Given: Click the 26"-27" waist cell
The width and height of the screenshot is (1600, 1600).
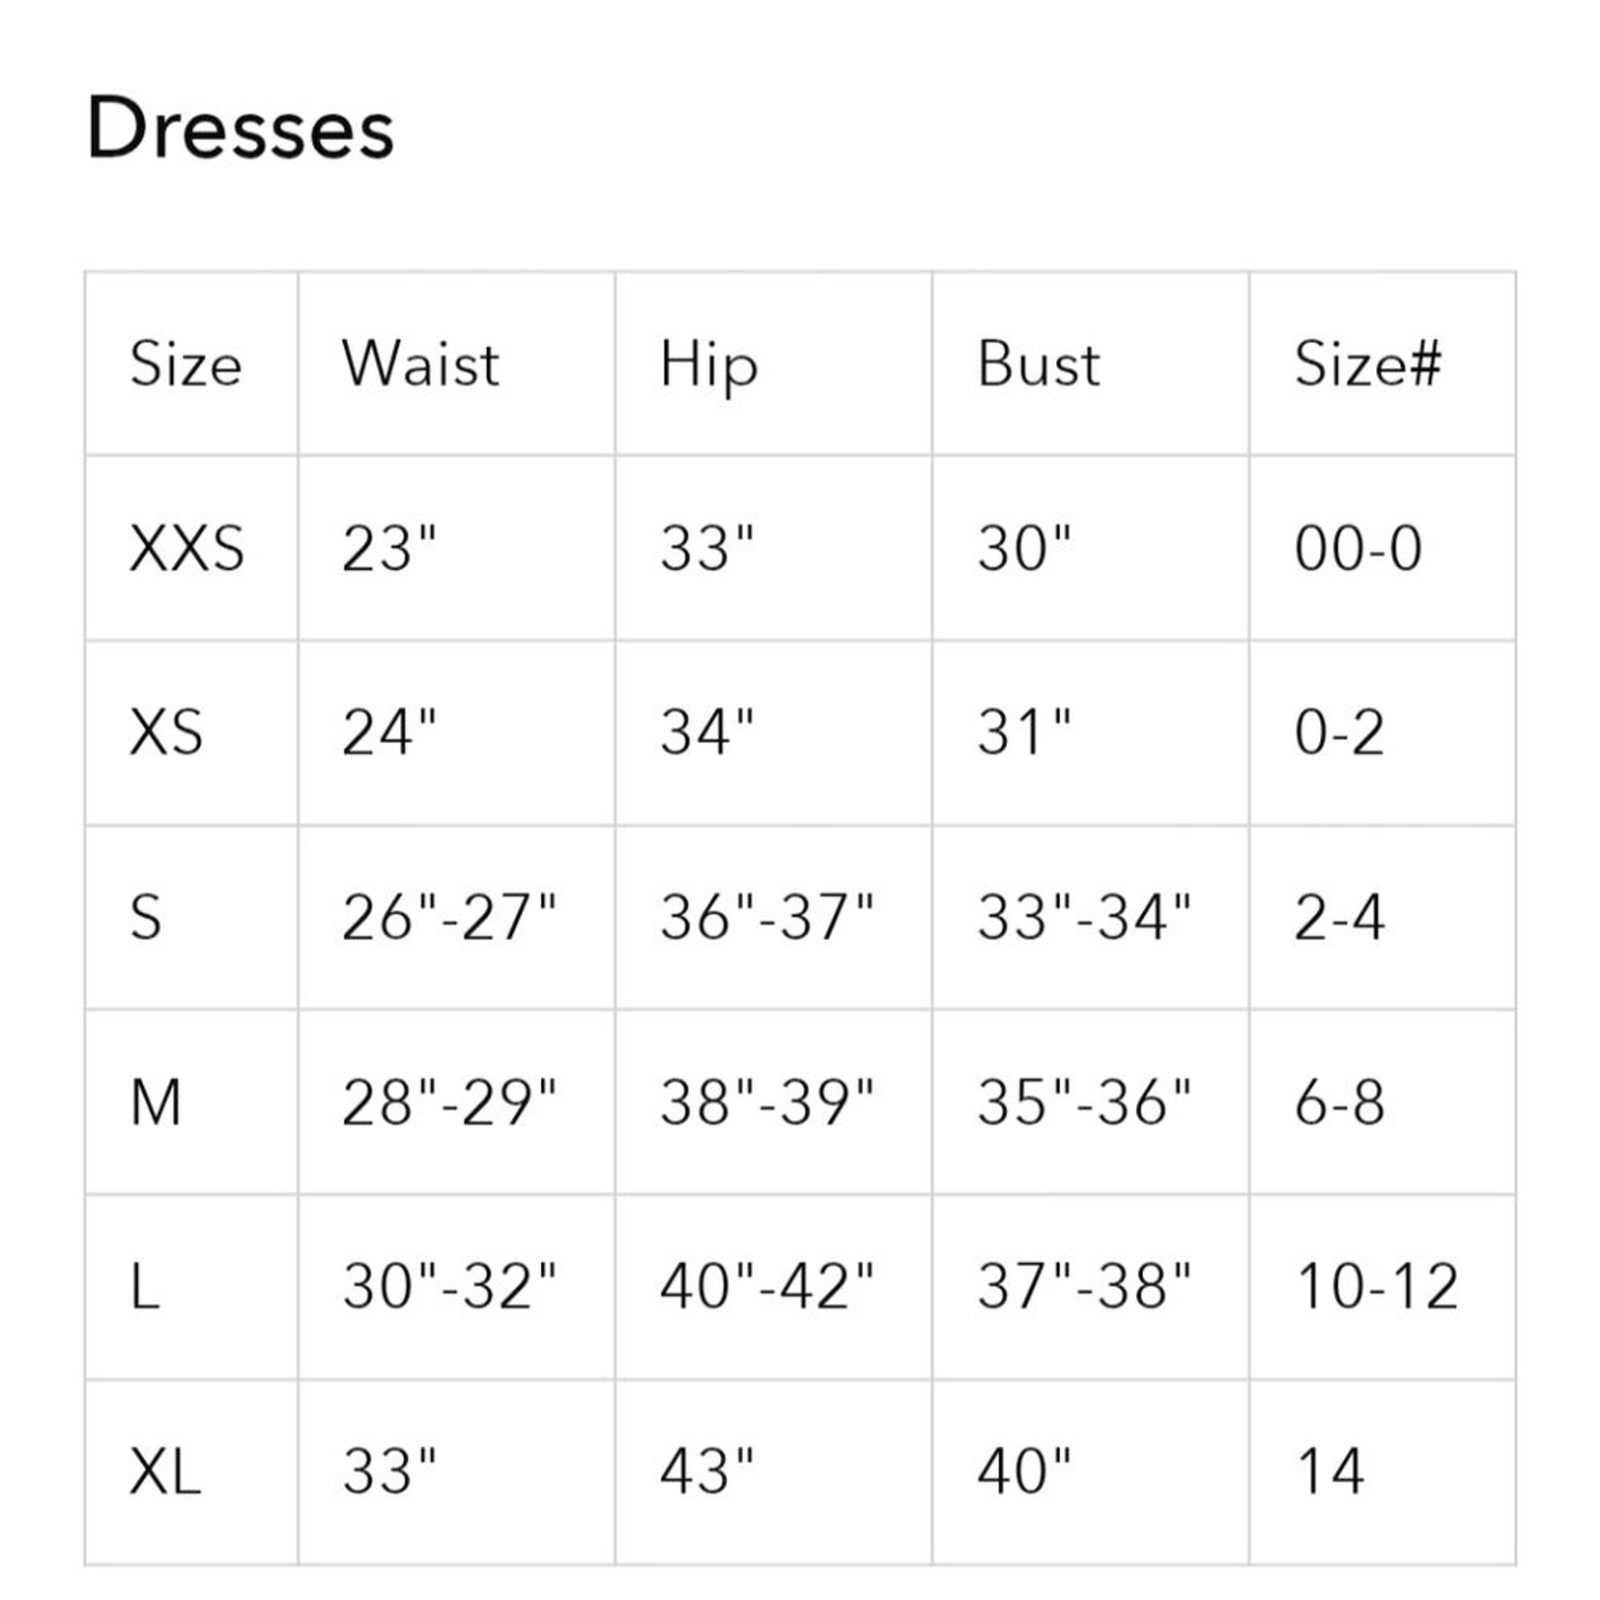Looking at the screenshot, I should point(448,916).
